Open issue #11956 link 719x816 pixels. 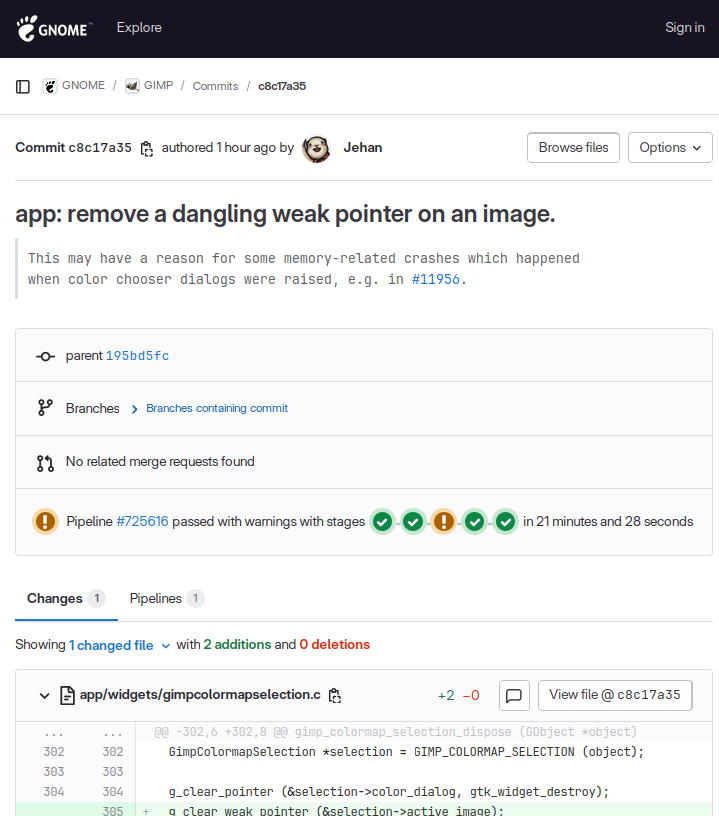click(435, 279)
